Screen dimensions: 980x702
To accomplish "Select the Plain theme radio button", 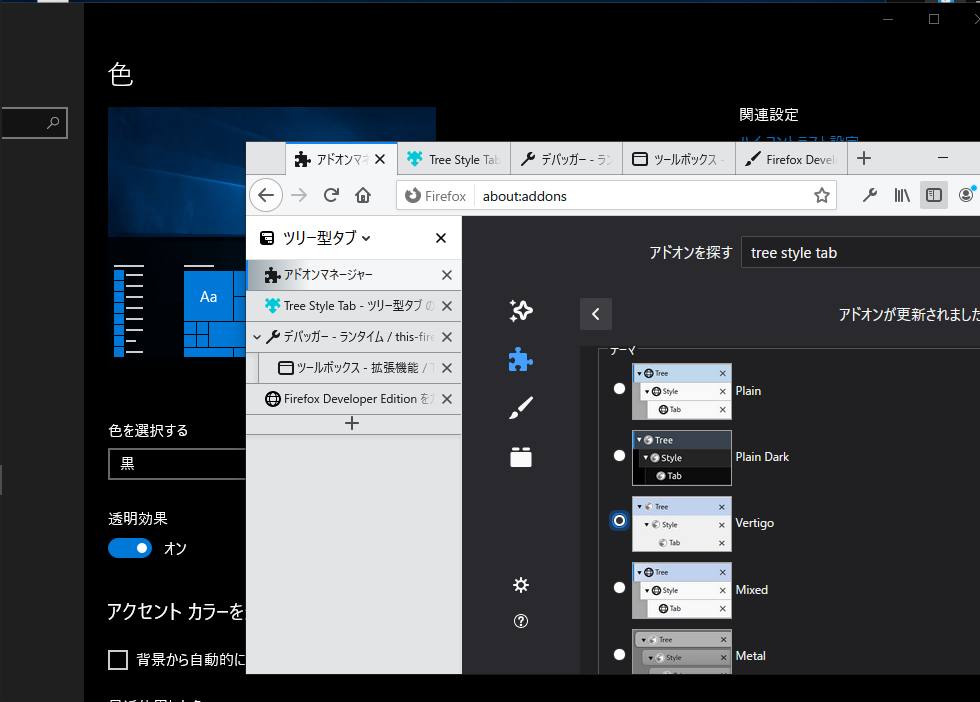I will 619,389.
